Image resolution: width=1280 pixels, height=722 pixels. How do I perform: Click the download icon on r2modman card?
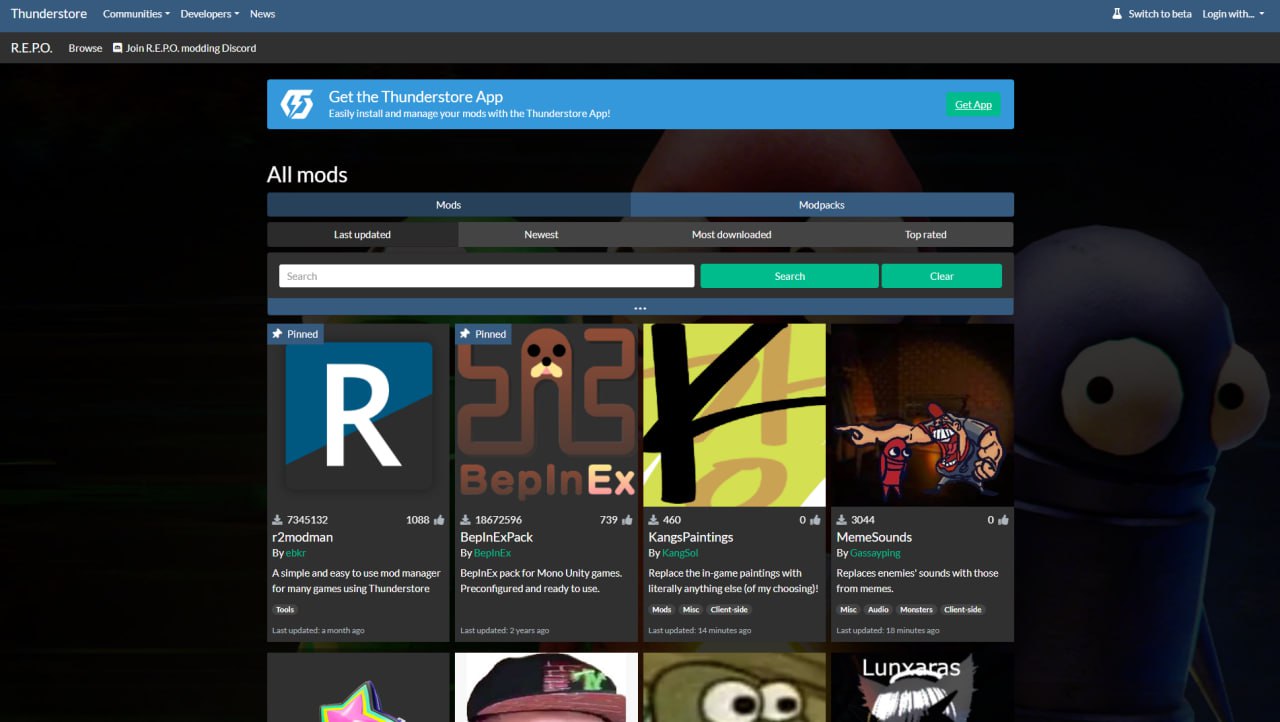point(277,520)
